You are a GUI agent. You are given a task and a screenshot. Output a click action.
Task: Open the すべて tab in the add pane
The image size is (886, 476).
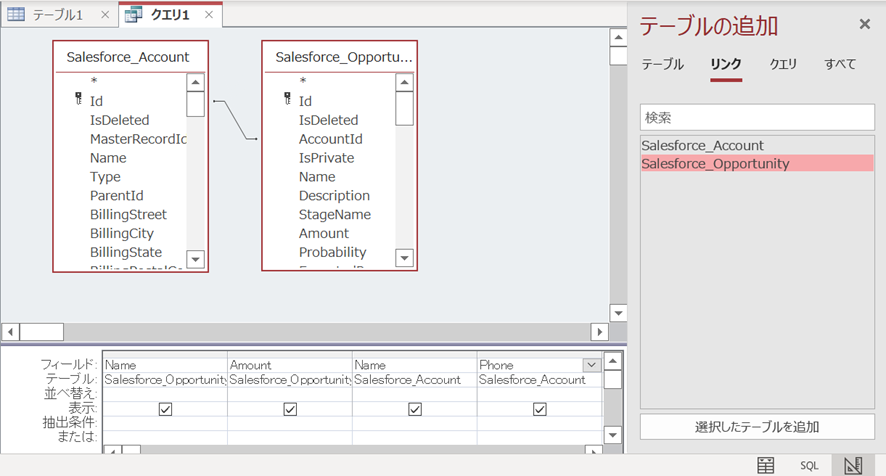(840, 64)
